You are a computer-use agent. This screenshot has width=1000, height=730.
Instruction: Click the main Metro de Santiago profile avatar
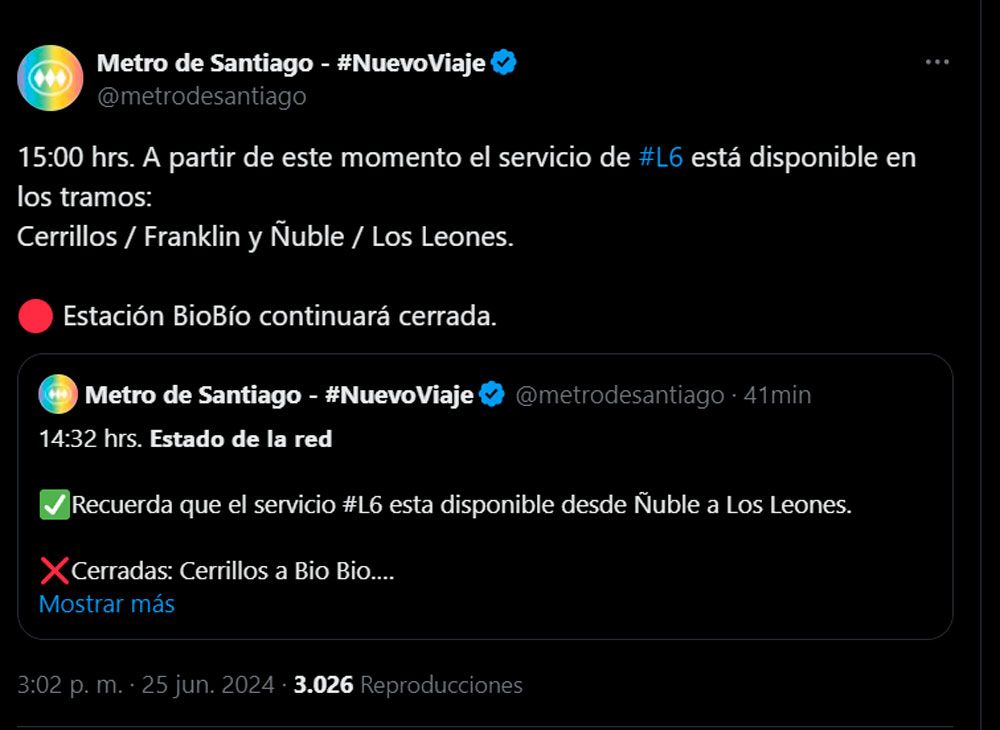[50, 78]
